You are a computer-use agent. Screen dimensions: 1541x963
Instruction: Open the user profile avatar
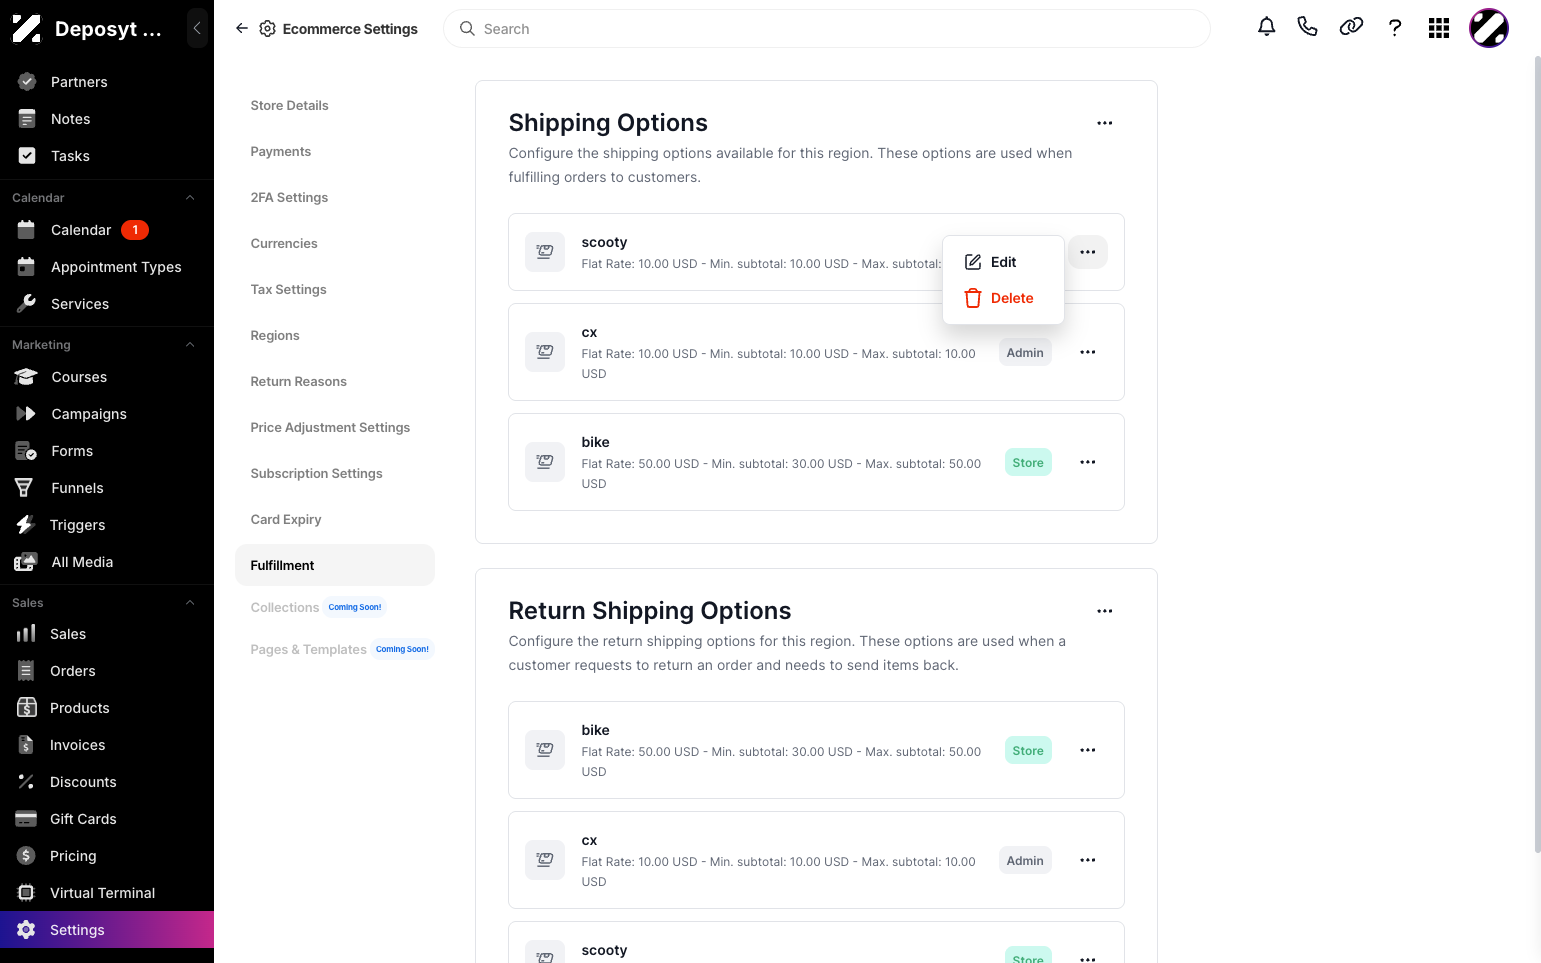point(1488,28)
